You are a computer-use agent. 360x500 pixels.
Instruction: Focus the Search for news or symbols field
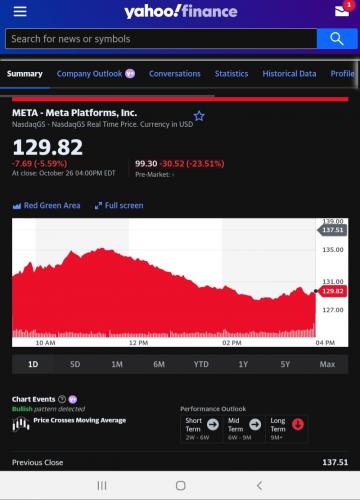(x=161, y=39)
